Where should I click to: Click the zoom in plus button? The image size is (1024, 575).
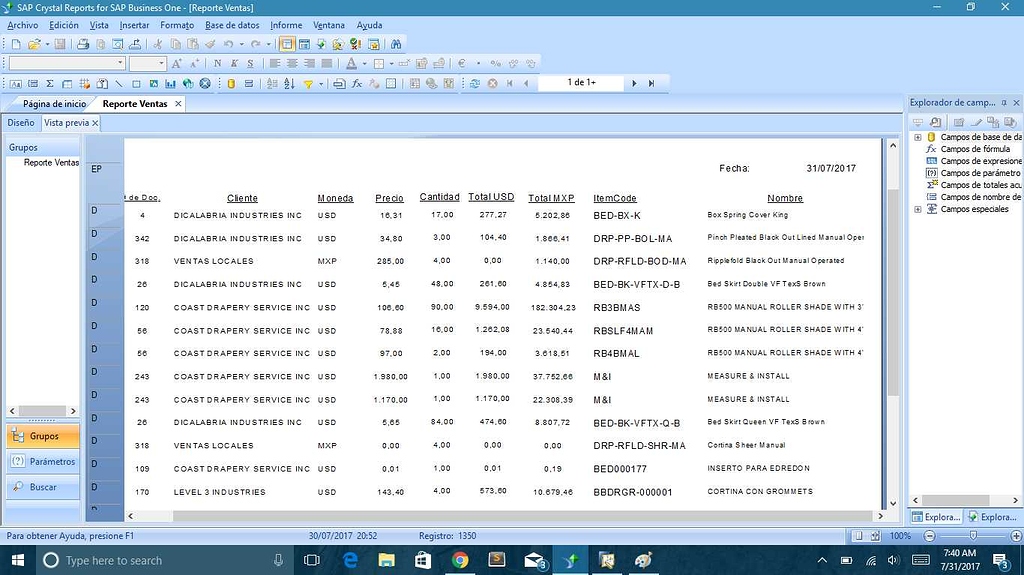[1016, 536]
